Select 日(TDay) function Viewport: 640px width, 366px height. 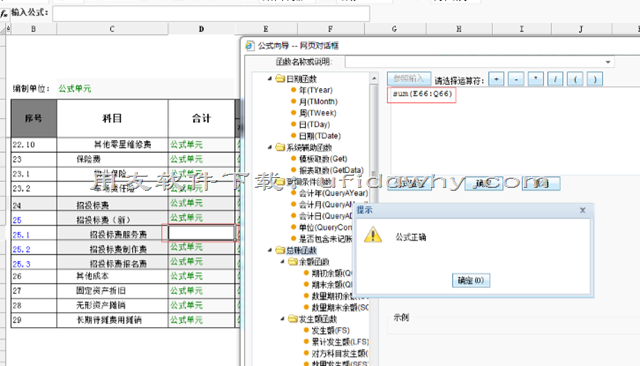(x=314, y=124)
